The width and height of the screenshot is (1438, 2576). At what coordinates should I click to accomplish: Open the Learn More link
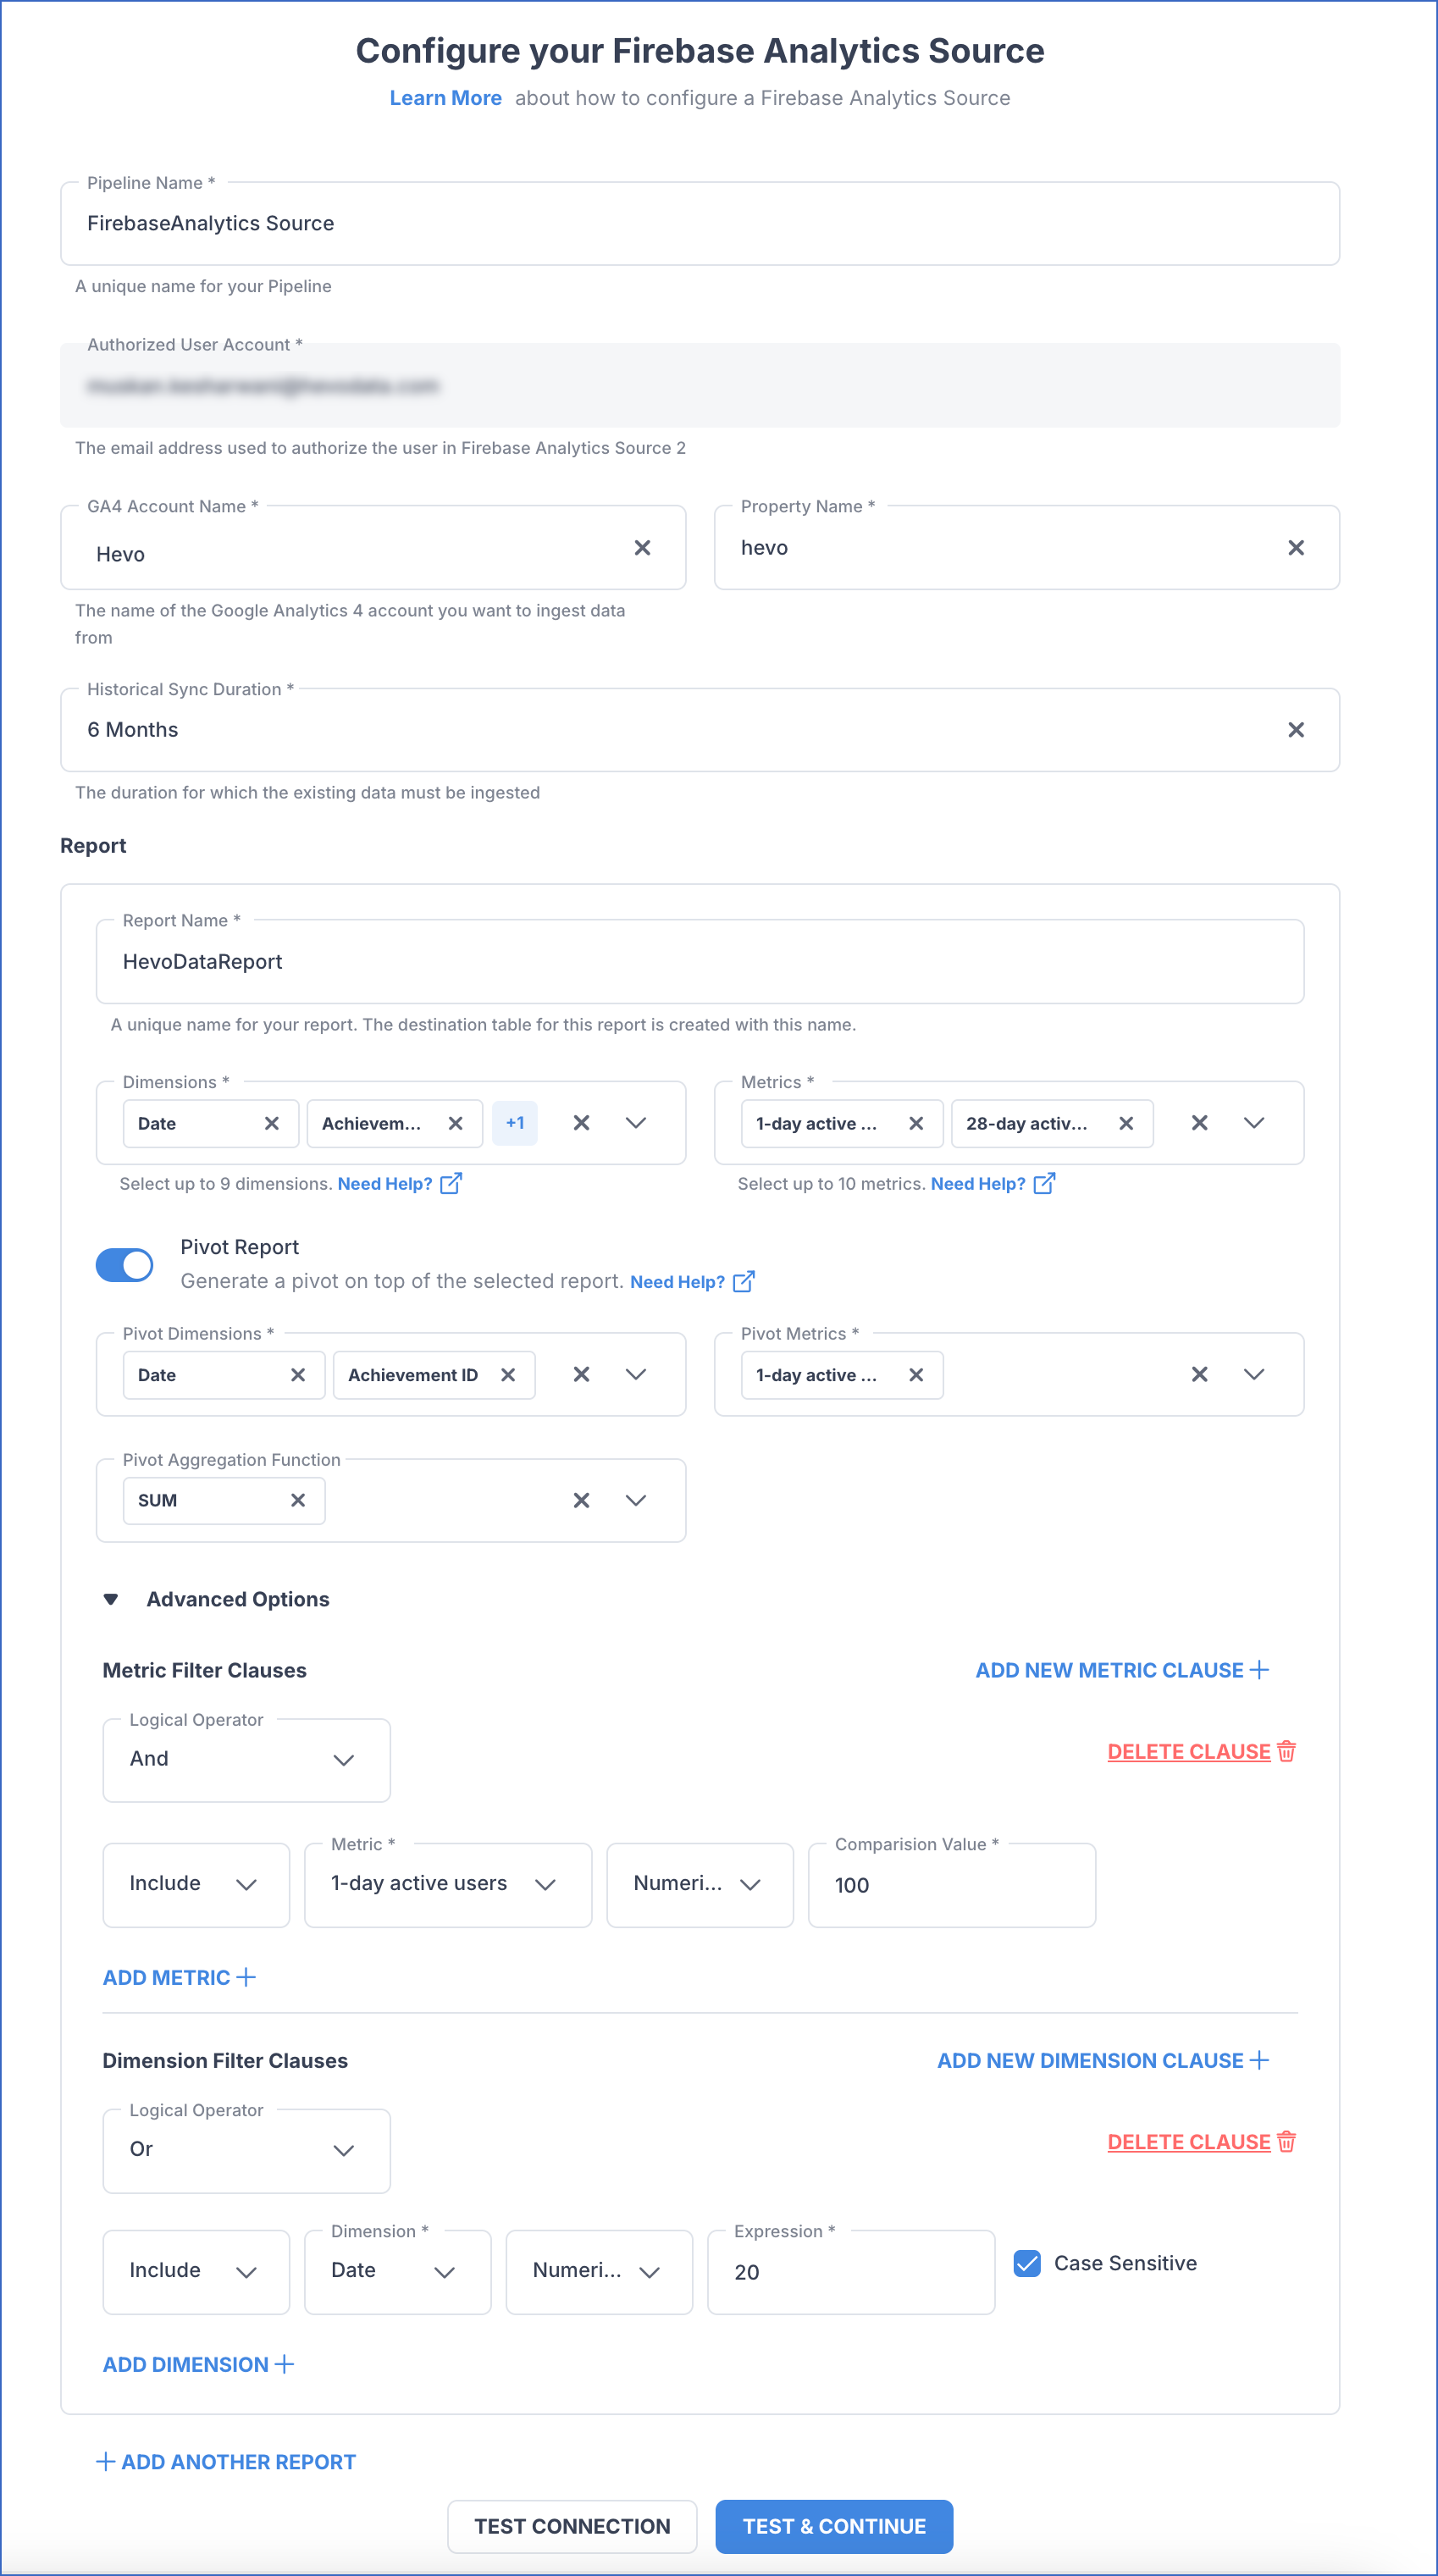pos(446,97)
